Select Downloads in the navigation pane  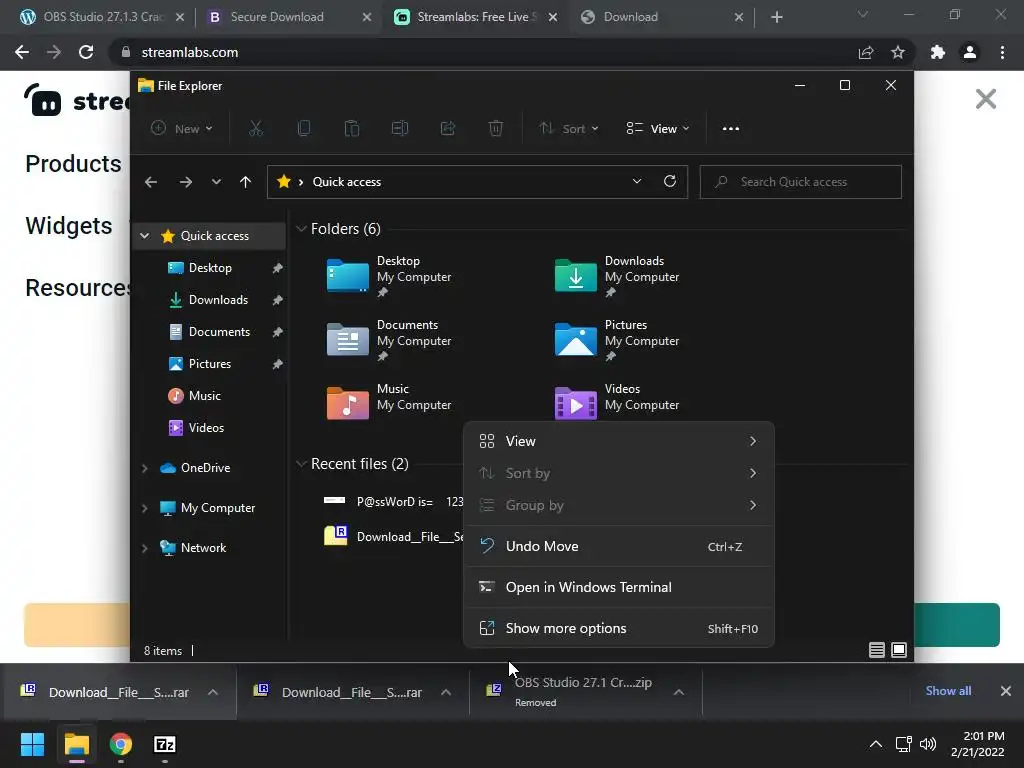point(218,300)
